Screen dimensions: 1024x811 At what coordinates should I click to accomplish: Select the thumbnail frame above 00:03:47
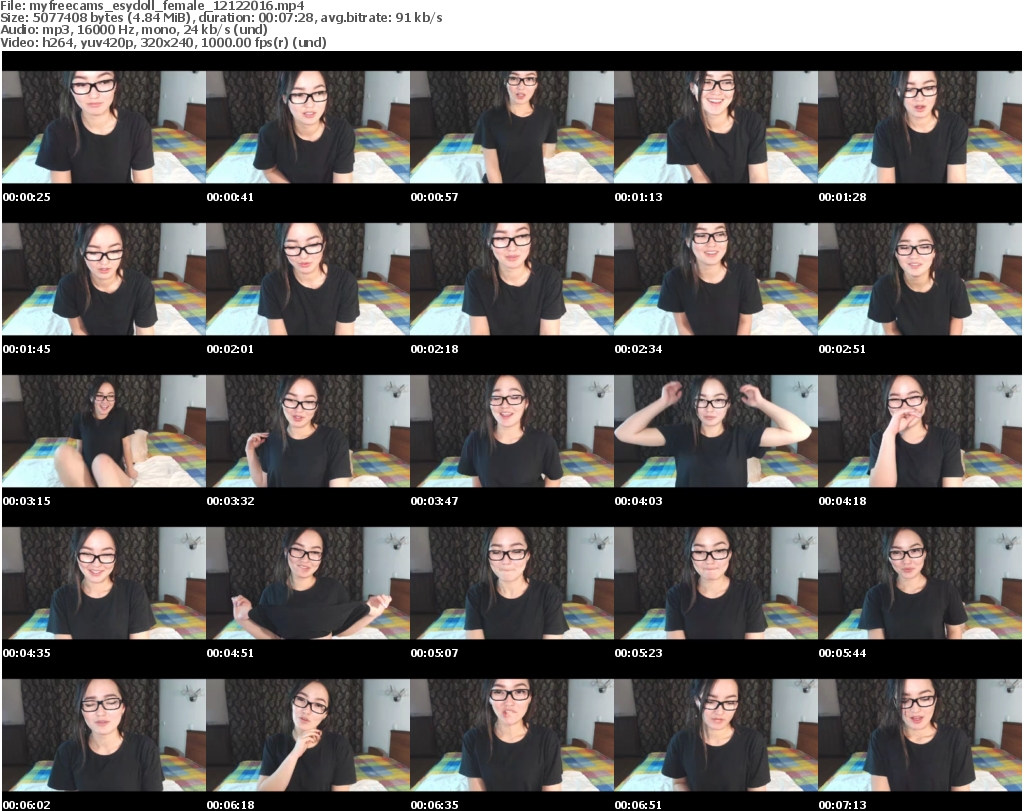pos(511,431)
